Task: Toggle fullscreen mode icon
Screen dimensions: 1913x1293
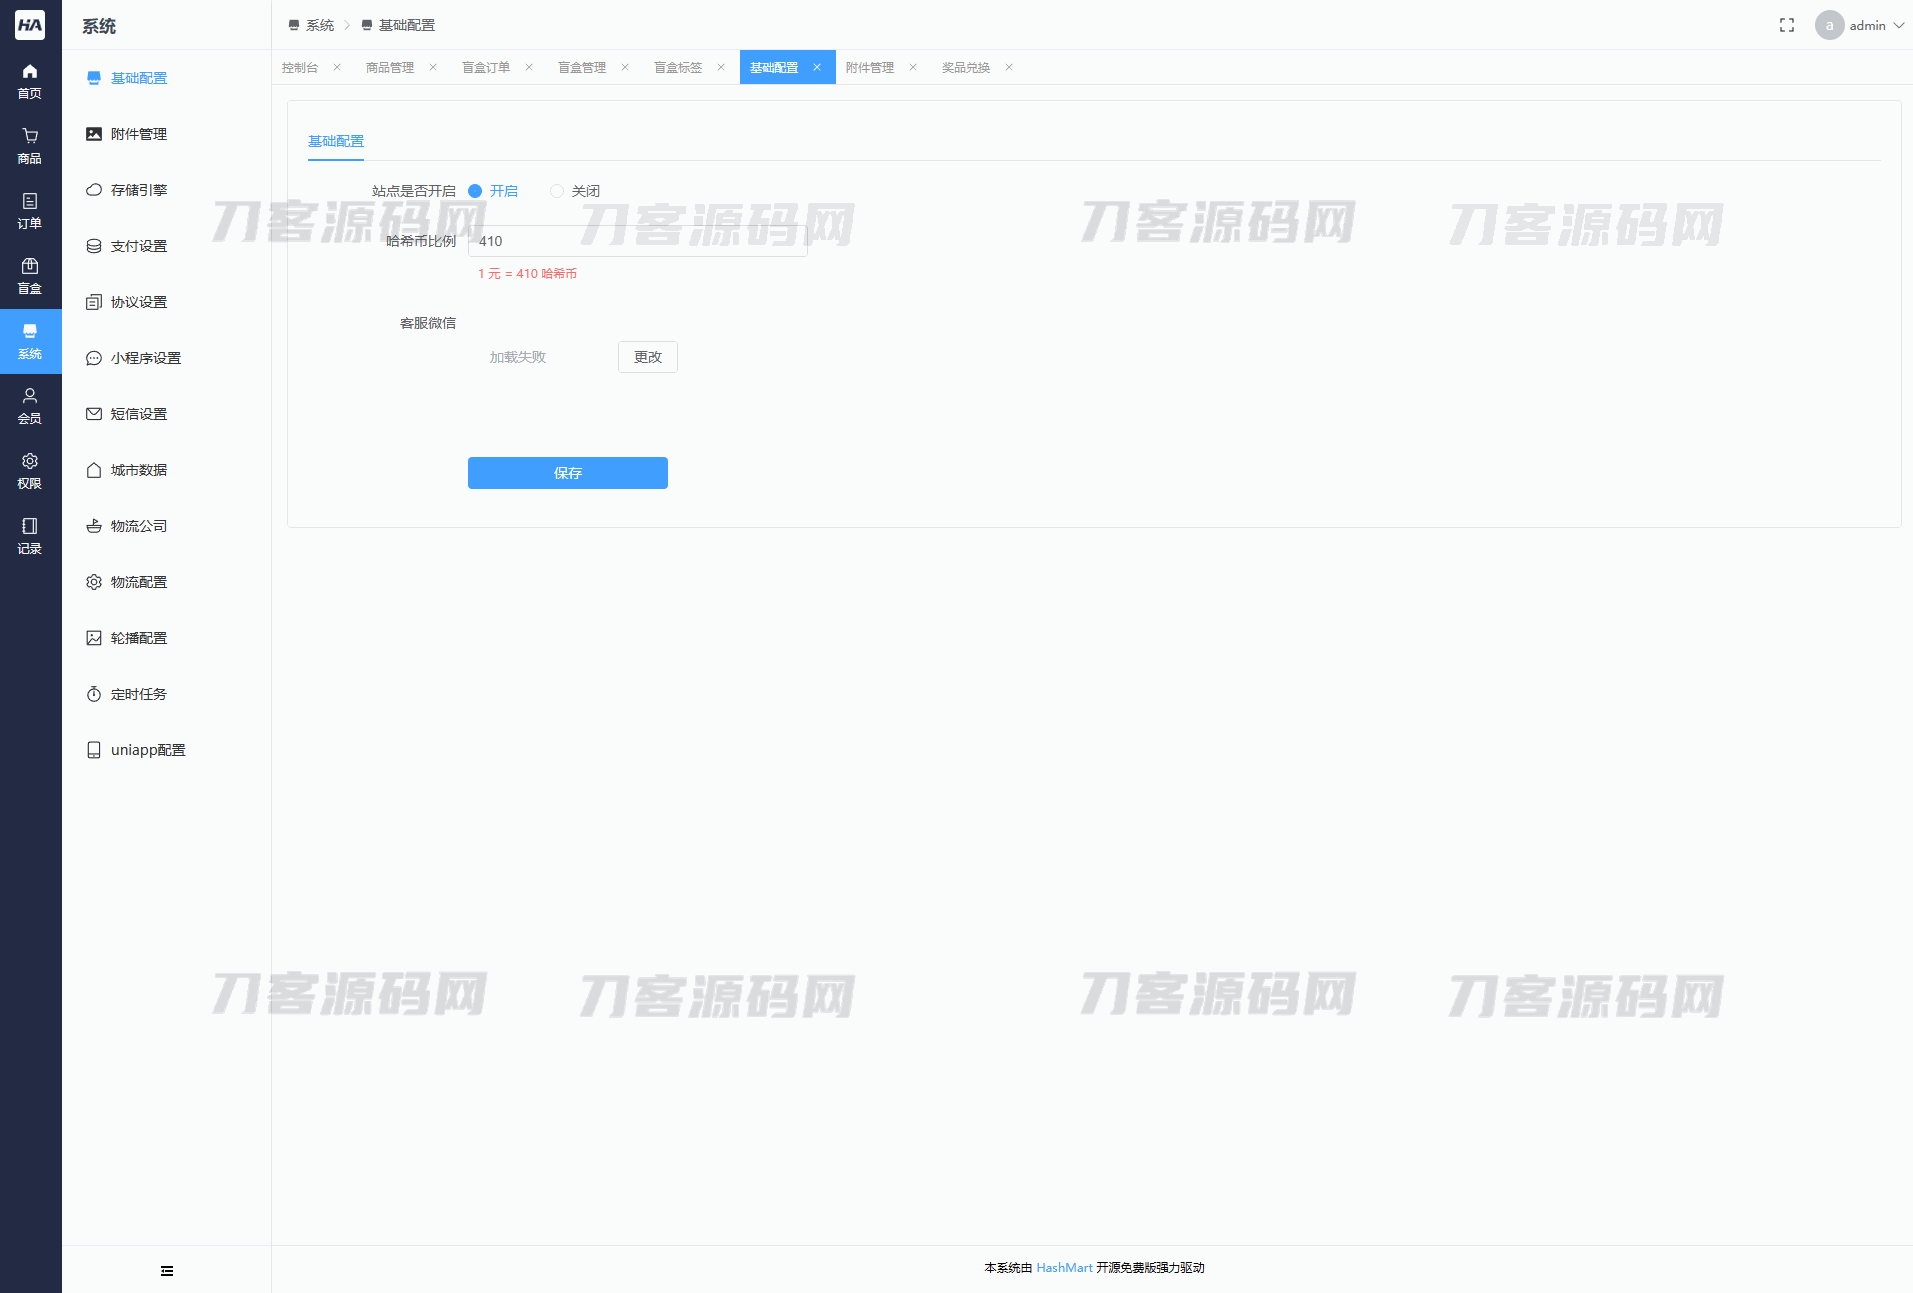Action: (1787, 25)
